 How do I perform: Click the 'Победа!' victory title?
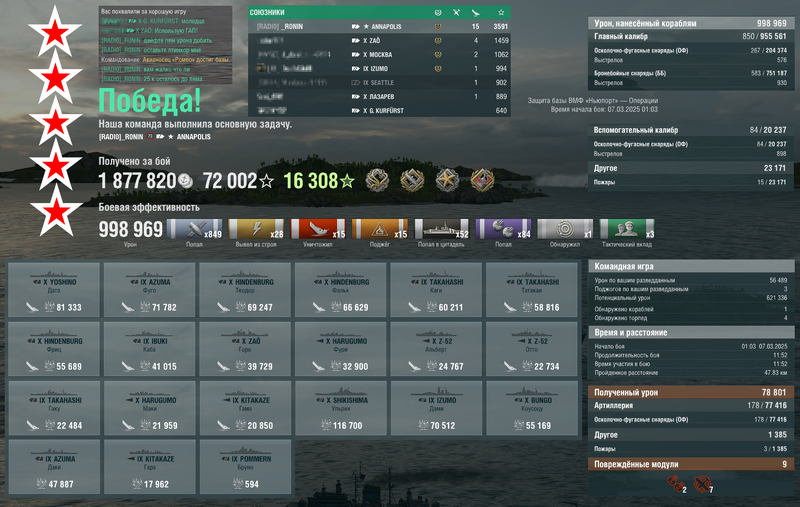(149, 100)
